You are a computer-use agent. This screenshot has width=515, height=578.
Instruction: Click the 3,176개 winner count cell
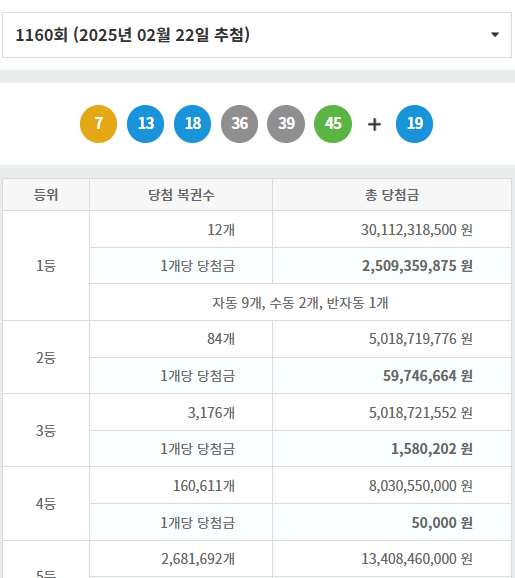point(181,412)
